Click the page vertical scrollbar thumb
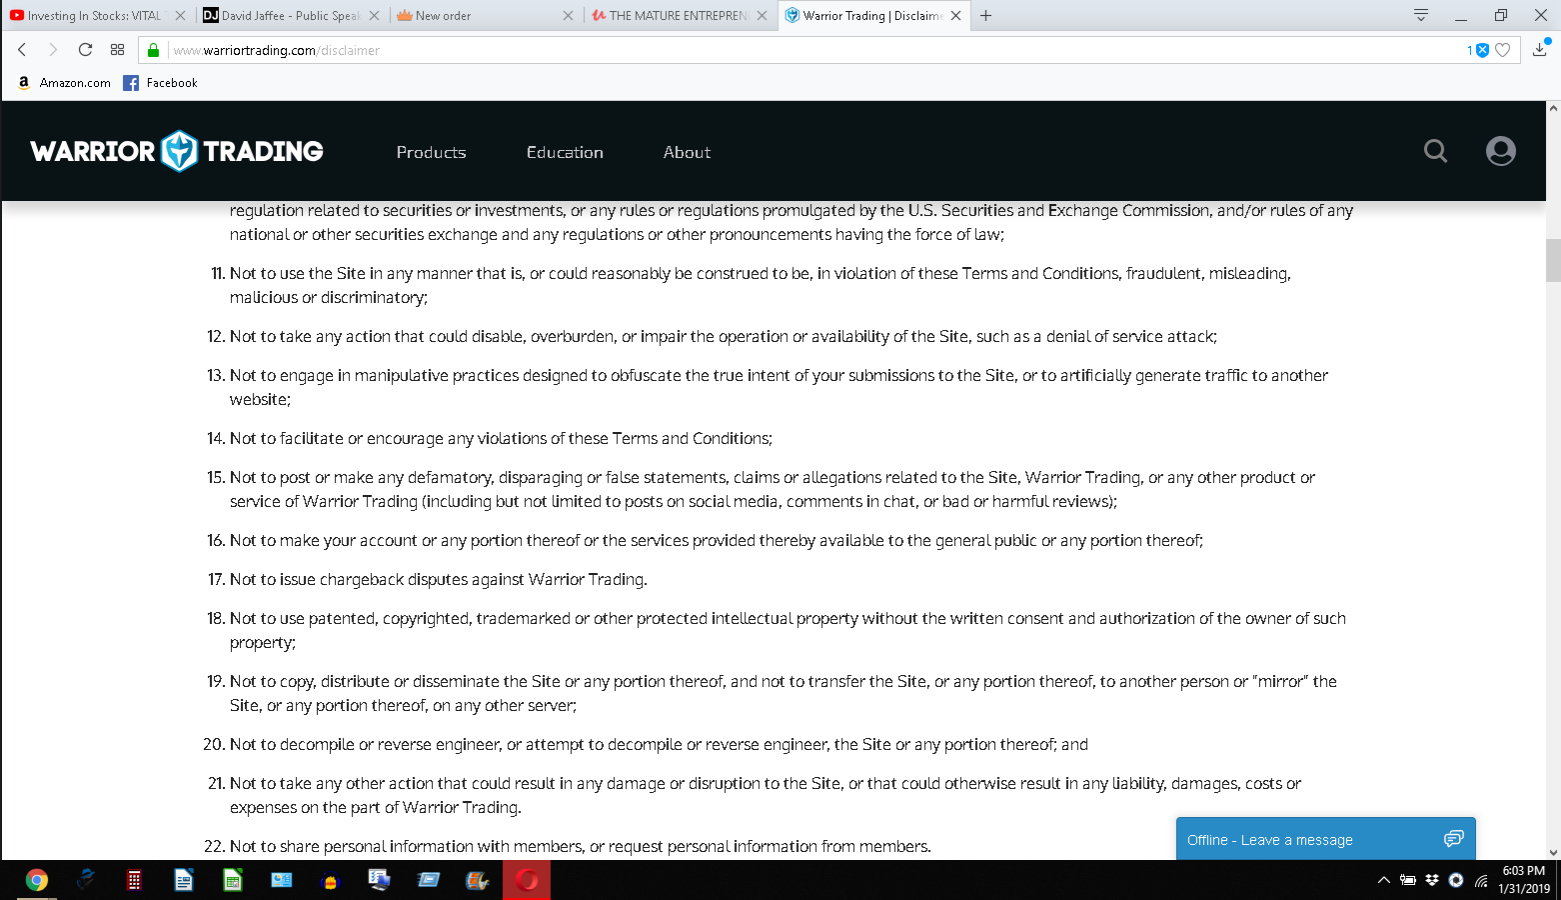 tap(1553, 261)
